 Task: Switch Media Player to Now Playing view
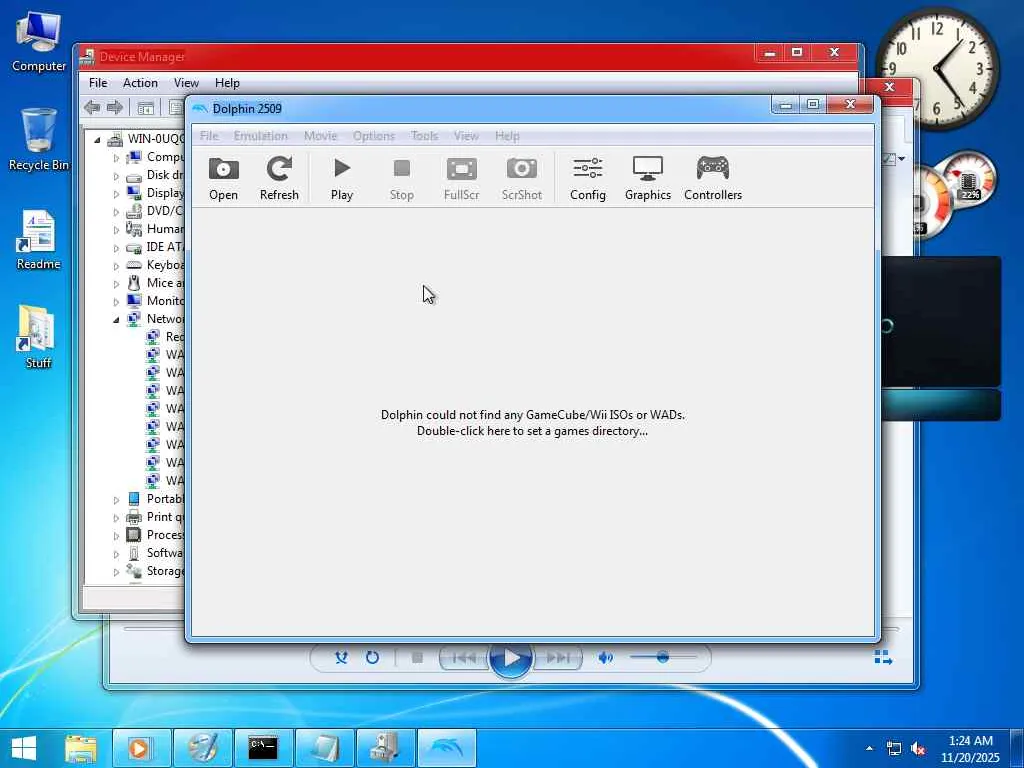(883, 658)
